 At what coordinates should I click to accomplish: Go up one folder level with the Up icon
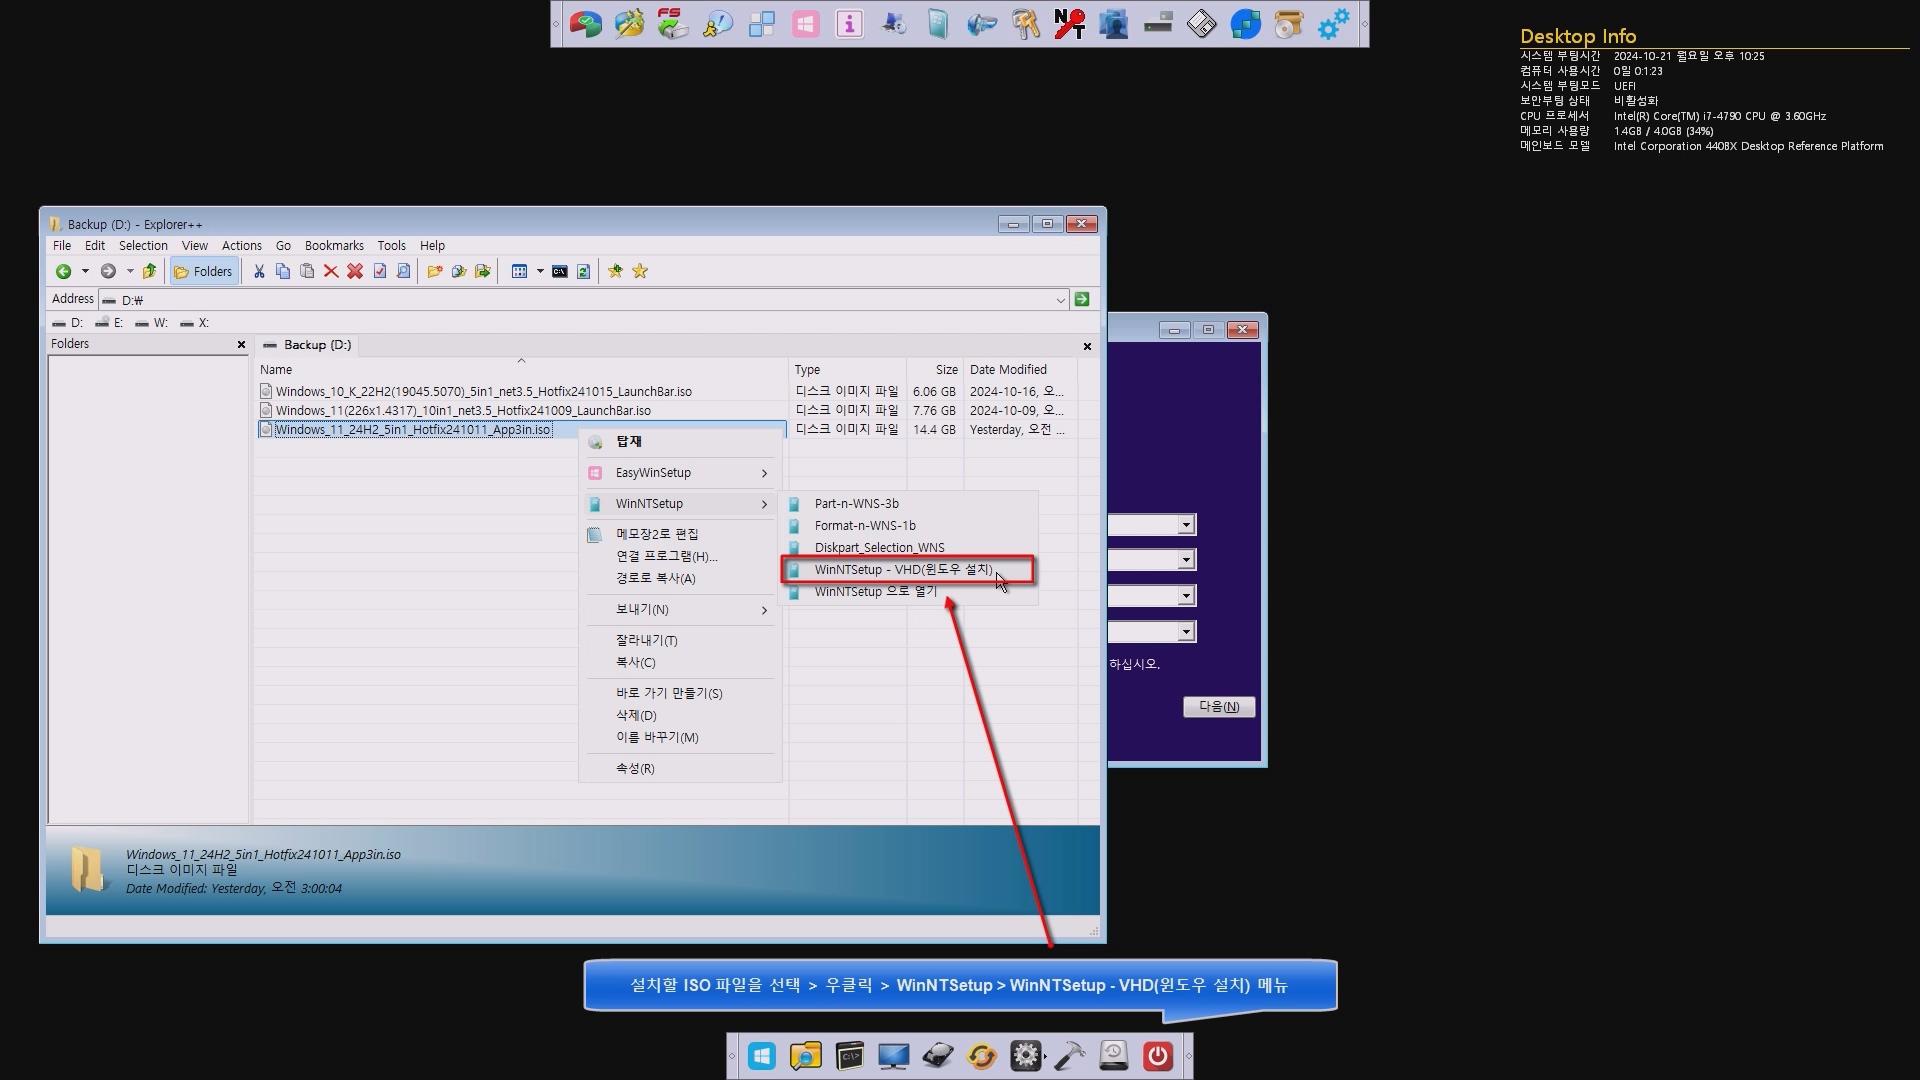point(150,271)
